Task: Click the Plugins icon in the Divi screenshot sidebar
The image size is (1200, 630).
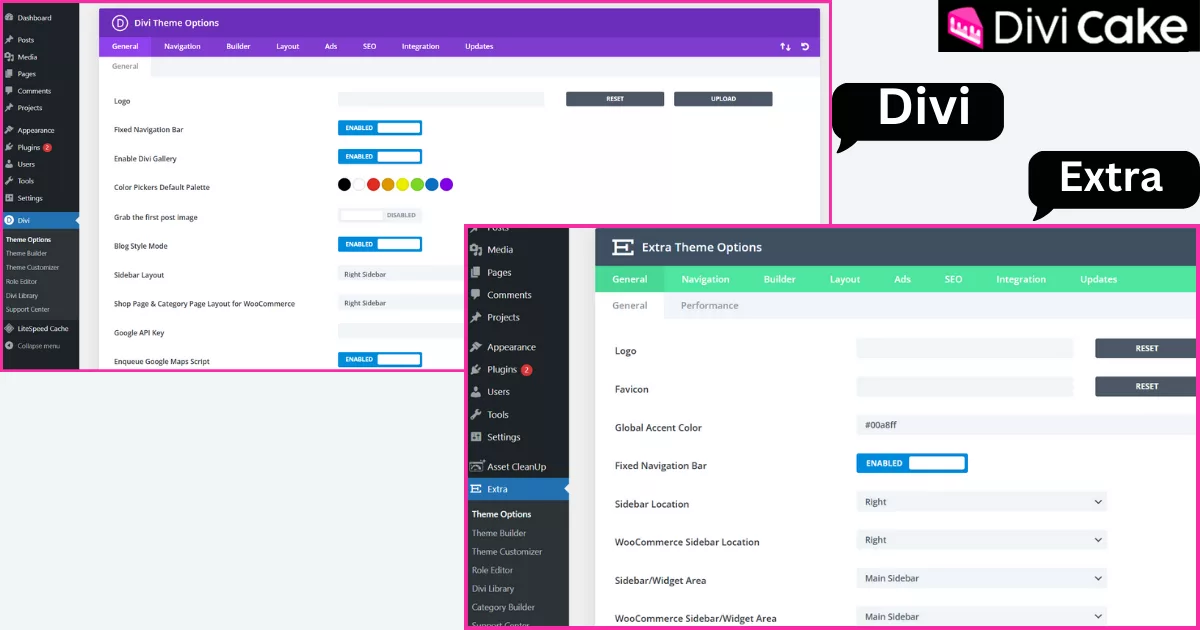Action: coord(9,147)
